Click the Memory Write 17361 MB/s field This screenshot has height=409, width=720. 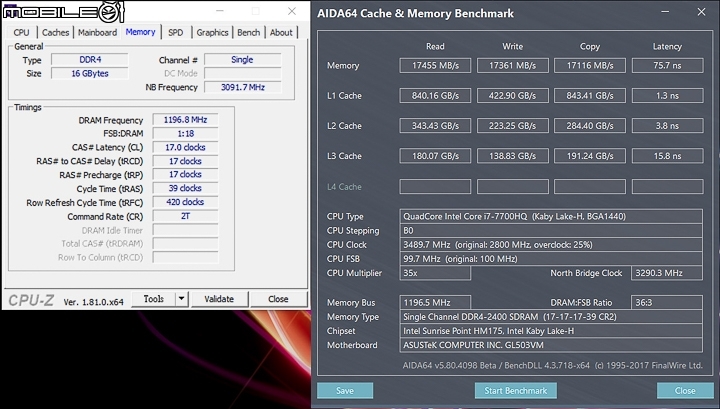(x=512, y=66)
